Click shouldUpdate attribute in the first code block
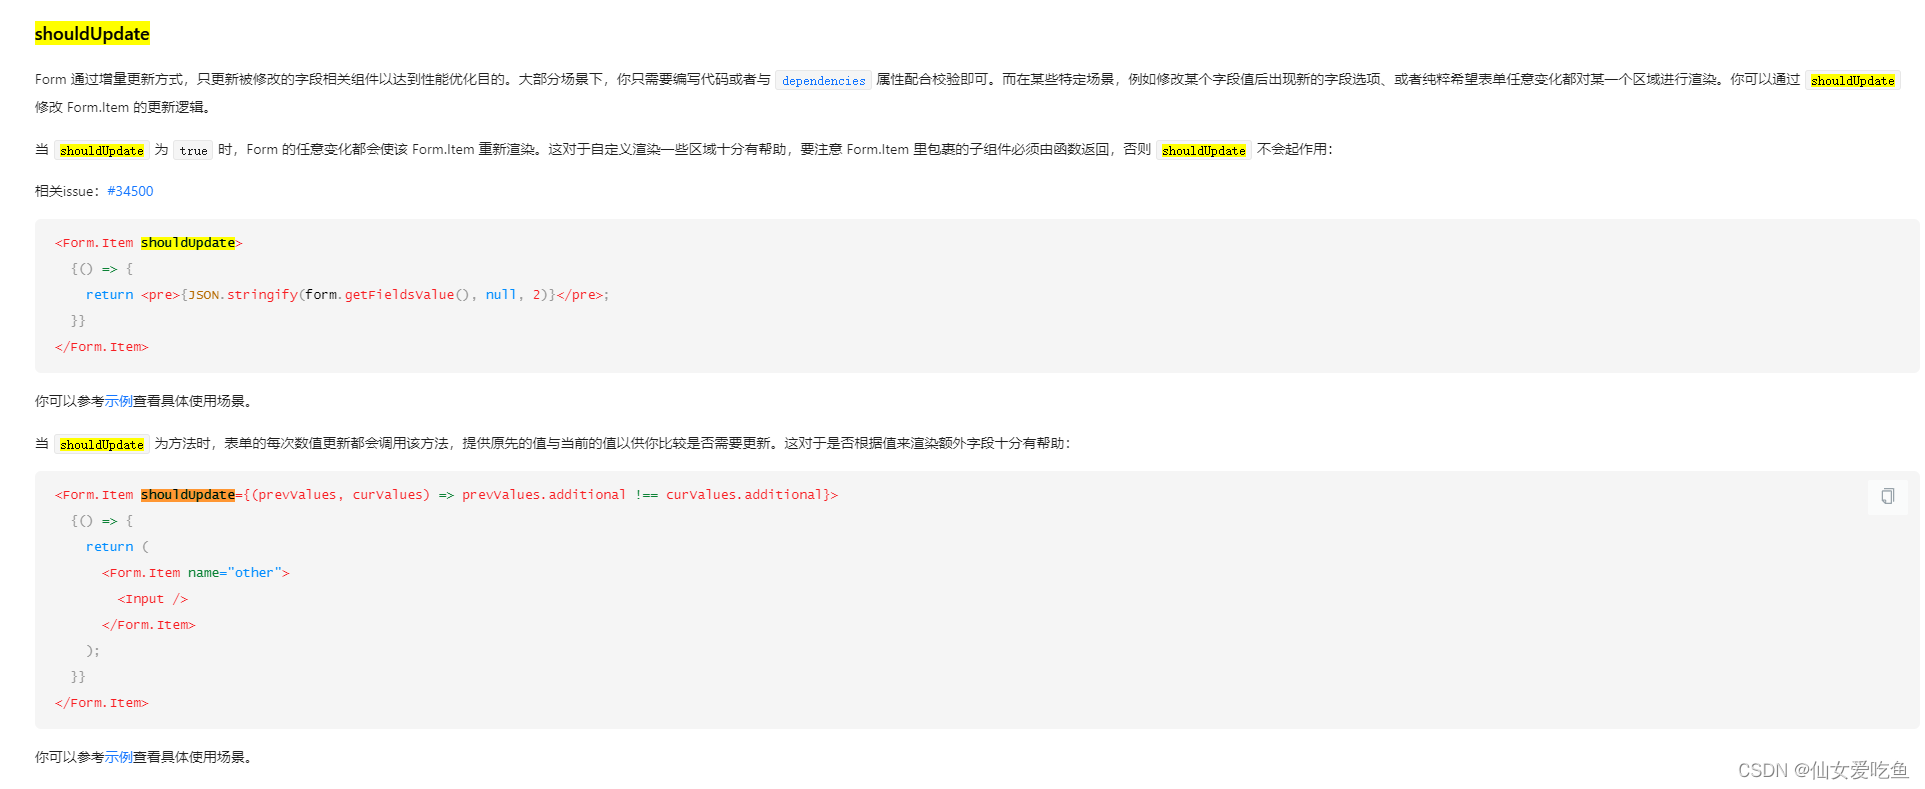This screenshot has width=1925, height=789. (x=188, y=243)
